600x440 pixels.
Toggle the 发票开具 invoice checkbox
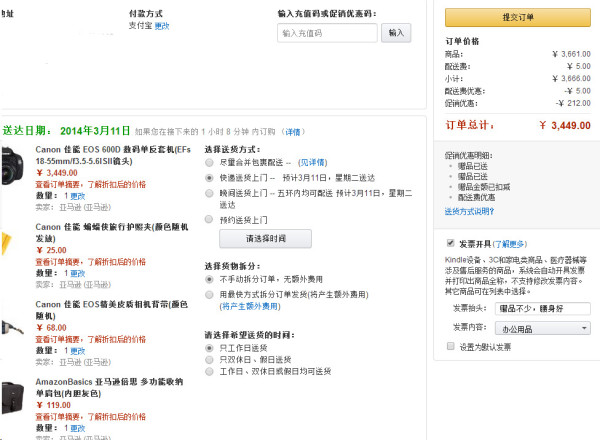click(x=450, y=243)
